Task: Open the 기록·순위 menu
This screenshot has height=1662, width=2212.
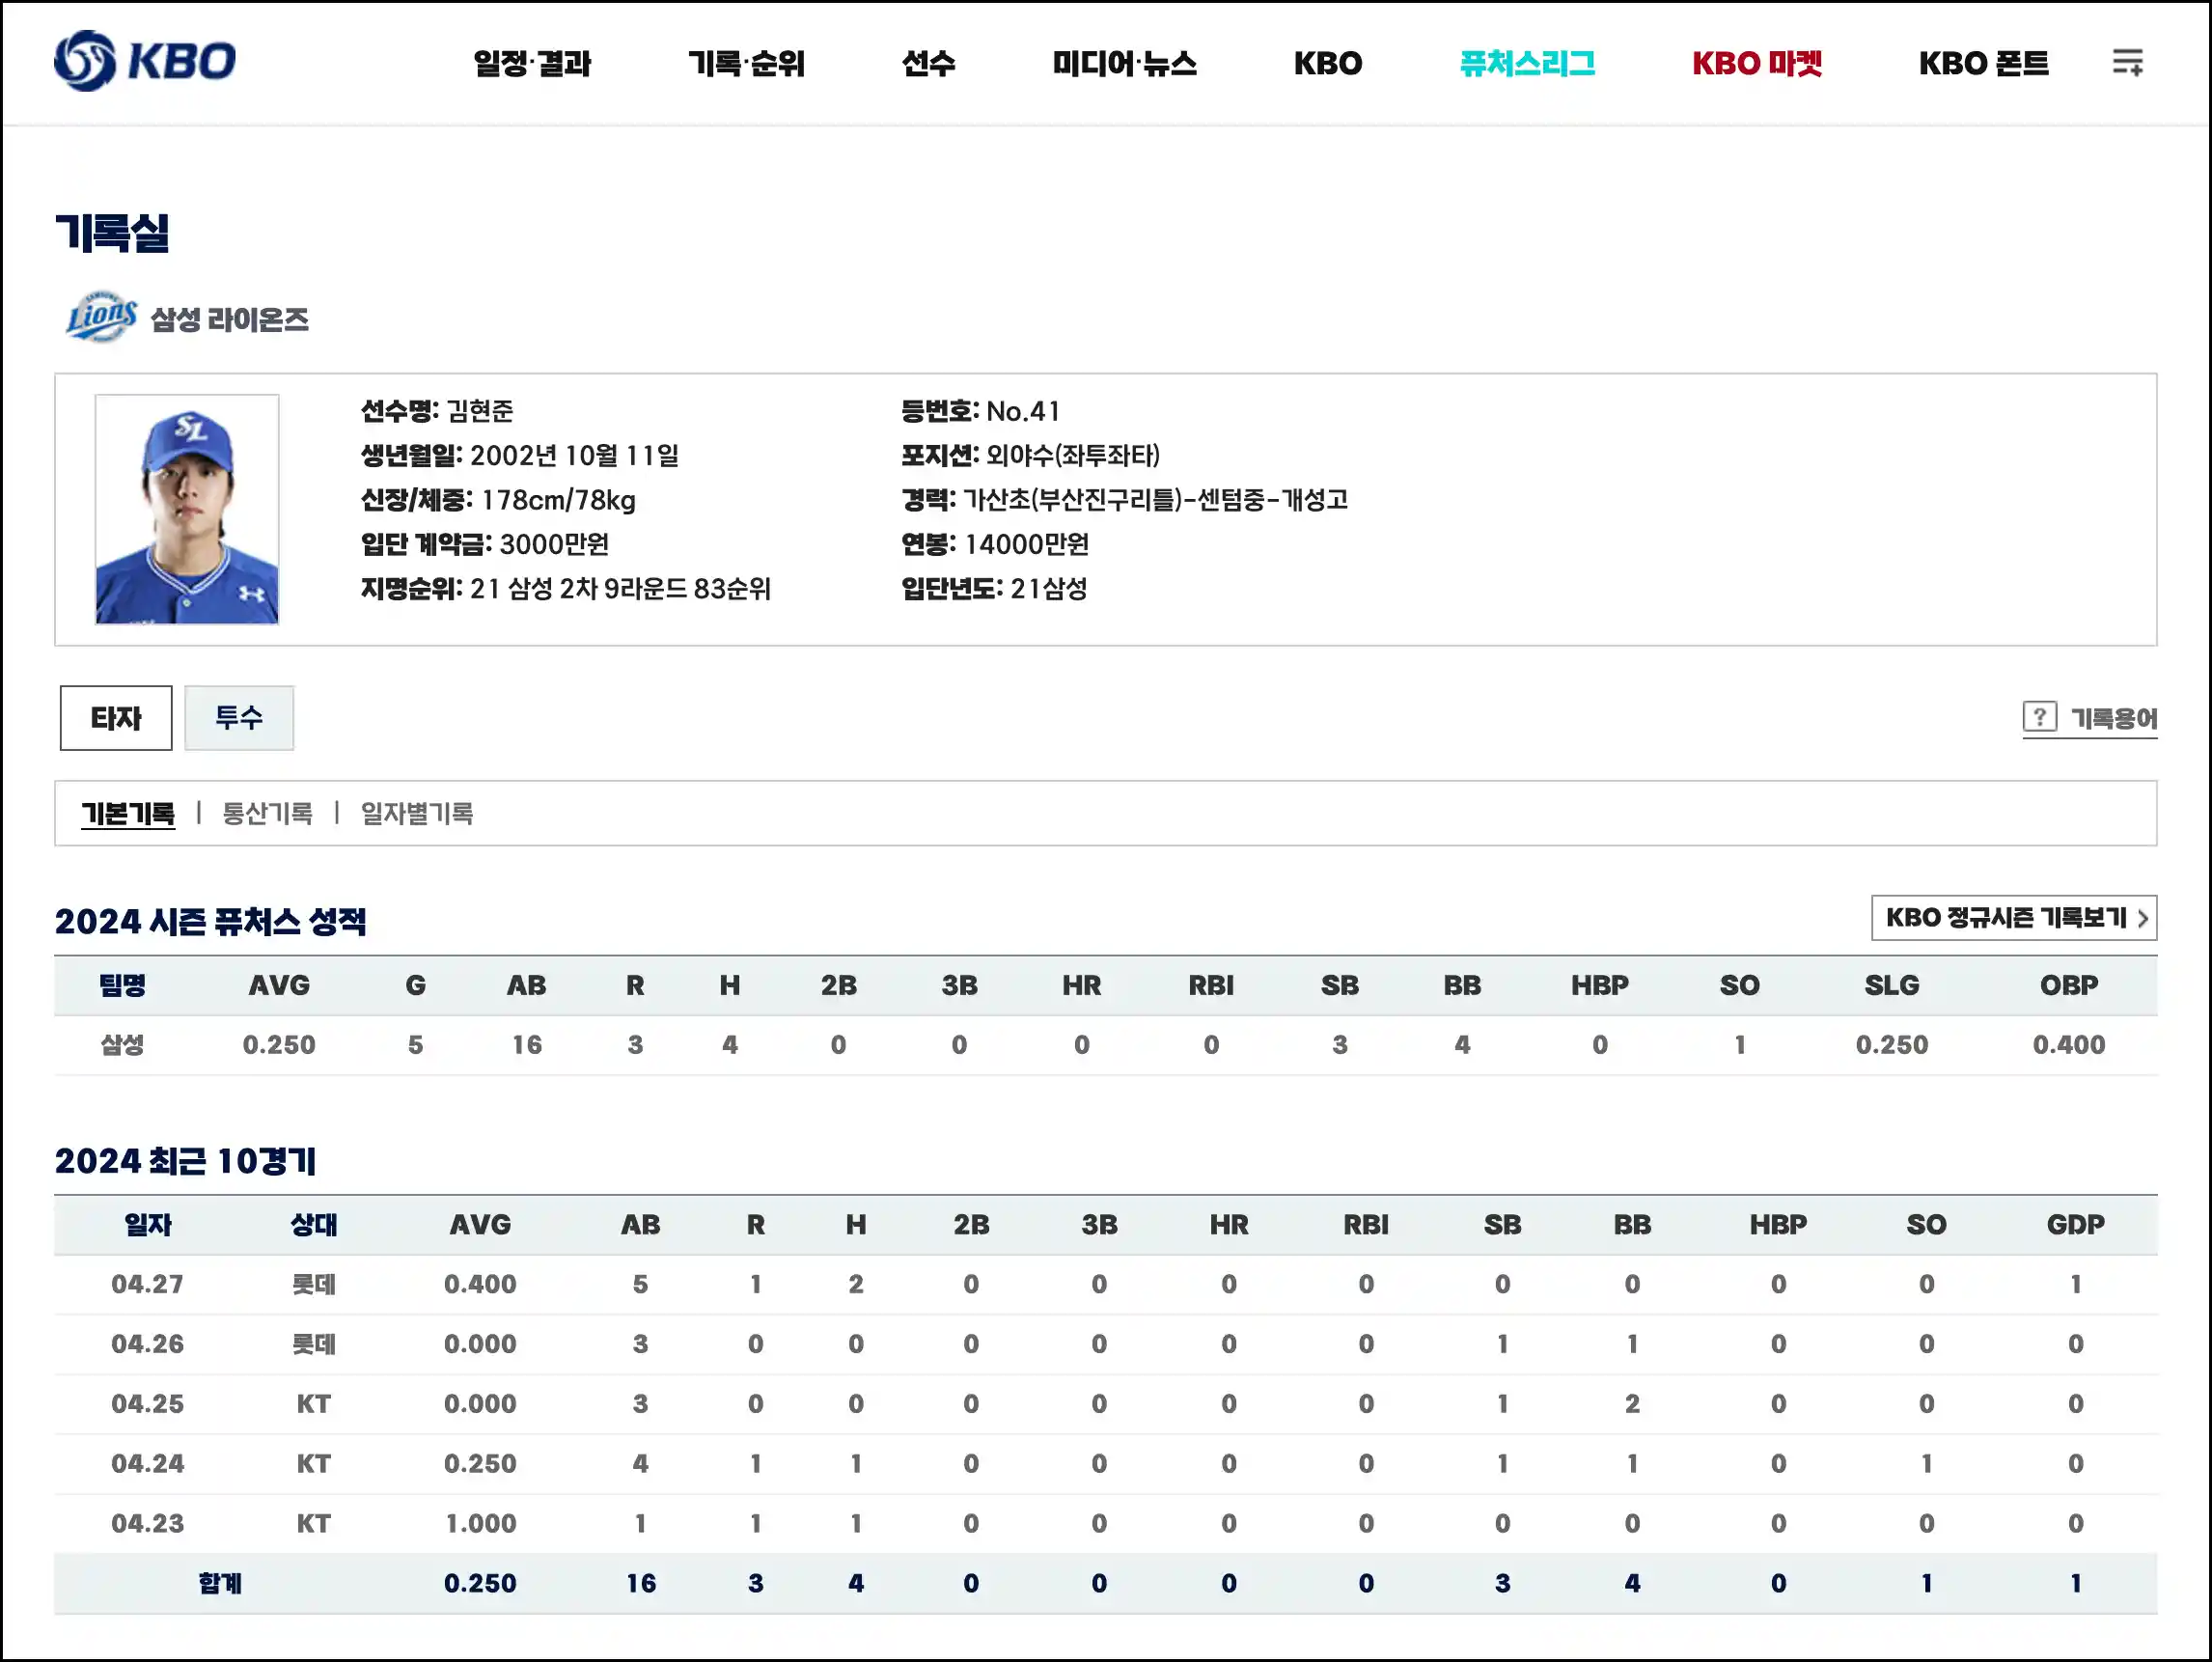Action: point(746,62)
